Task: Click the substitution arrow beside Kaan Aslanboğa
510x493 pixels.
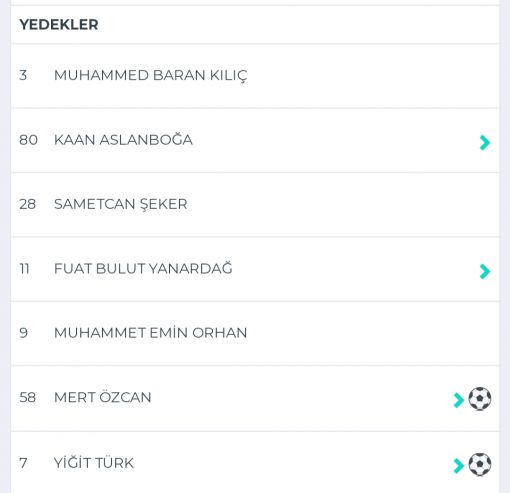Action: [x=485, y=143]
